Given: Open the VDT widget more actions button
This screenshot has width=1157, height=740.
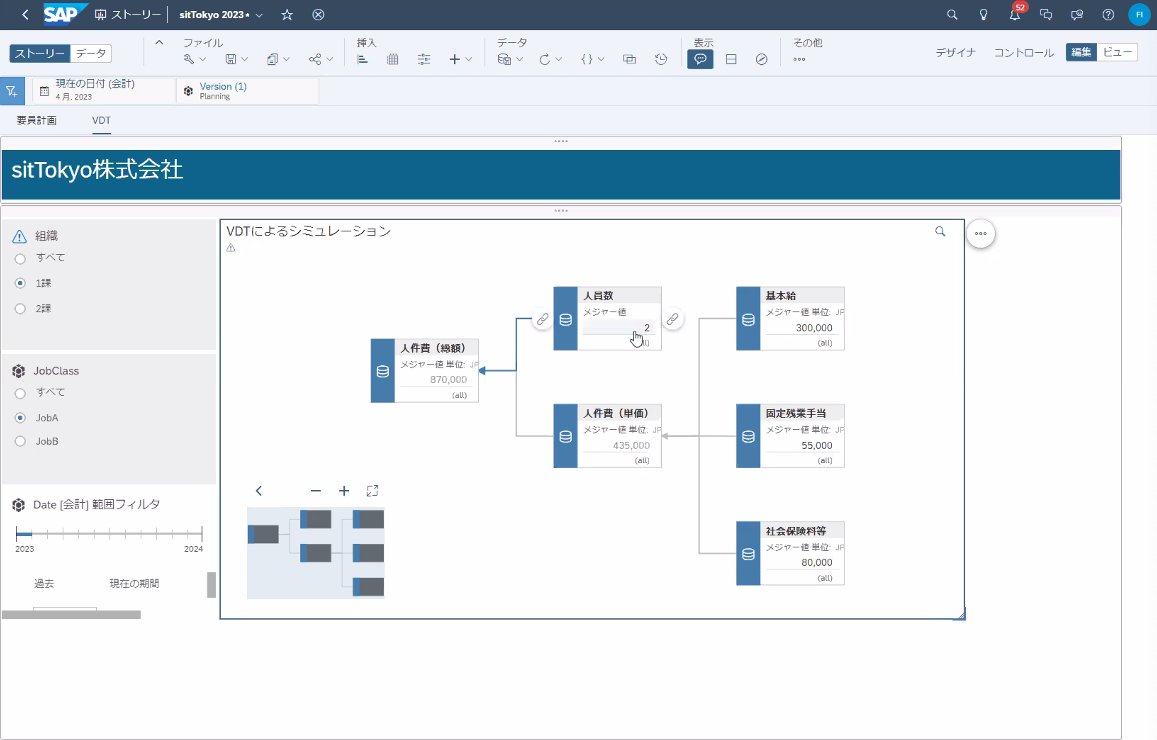Looking at the screenshot, I should (x=981, y=233).
